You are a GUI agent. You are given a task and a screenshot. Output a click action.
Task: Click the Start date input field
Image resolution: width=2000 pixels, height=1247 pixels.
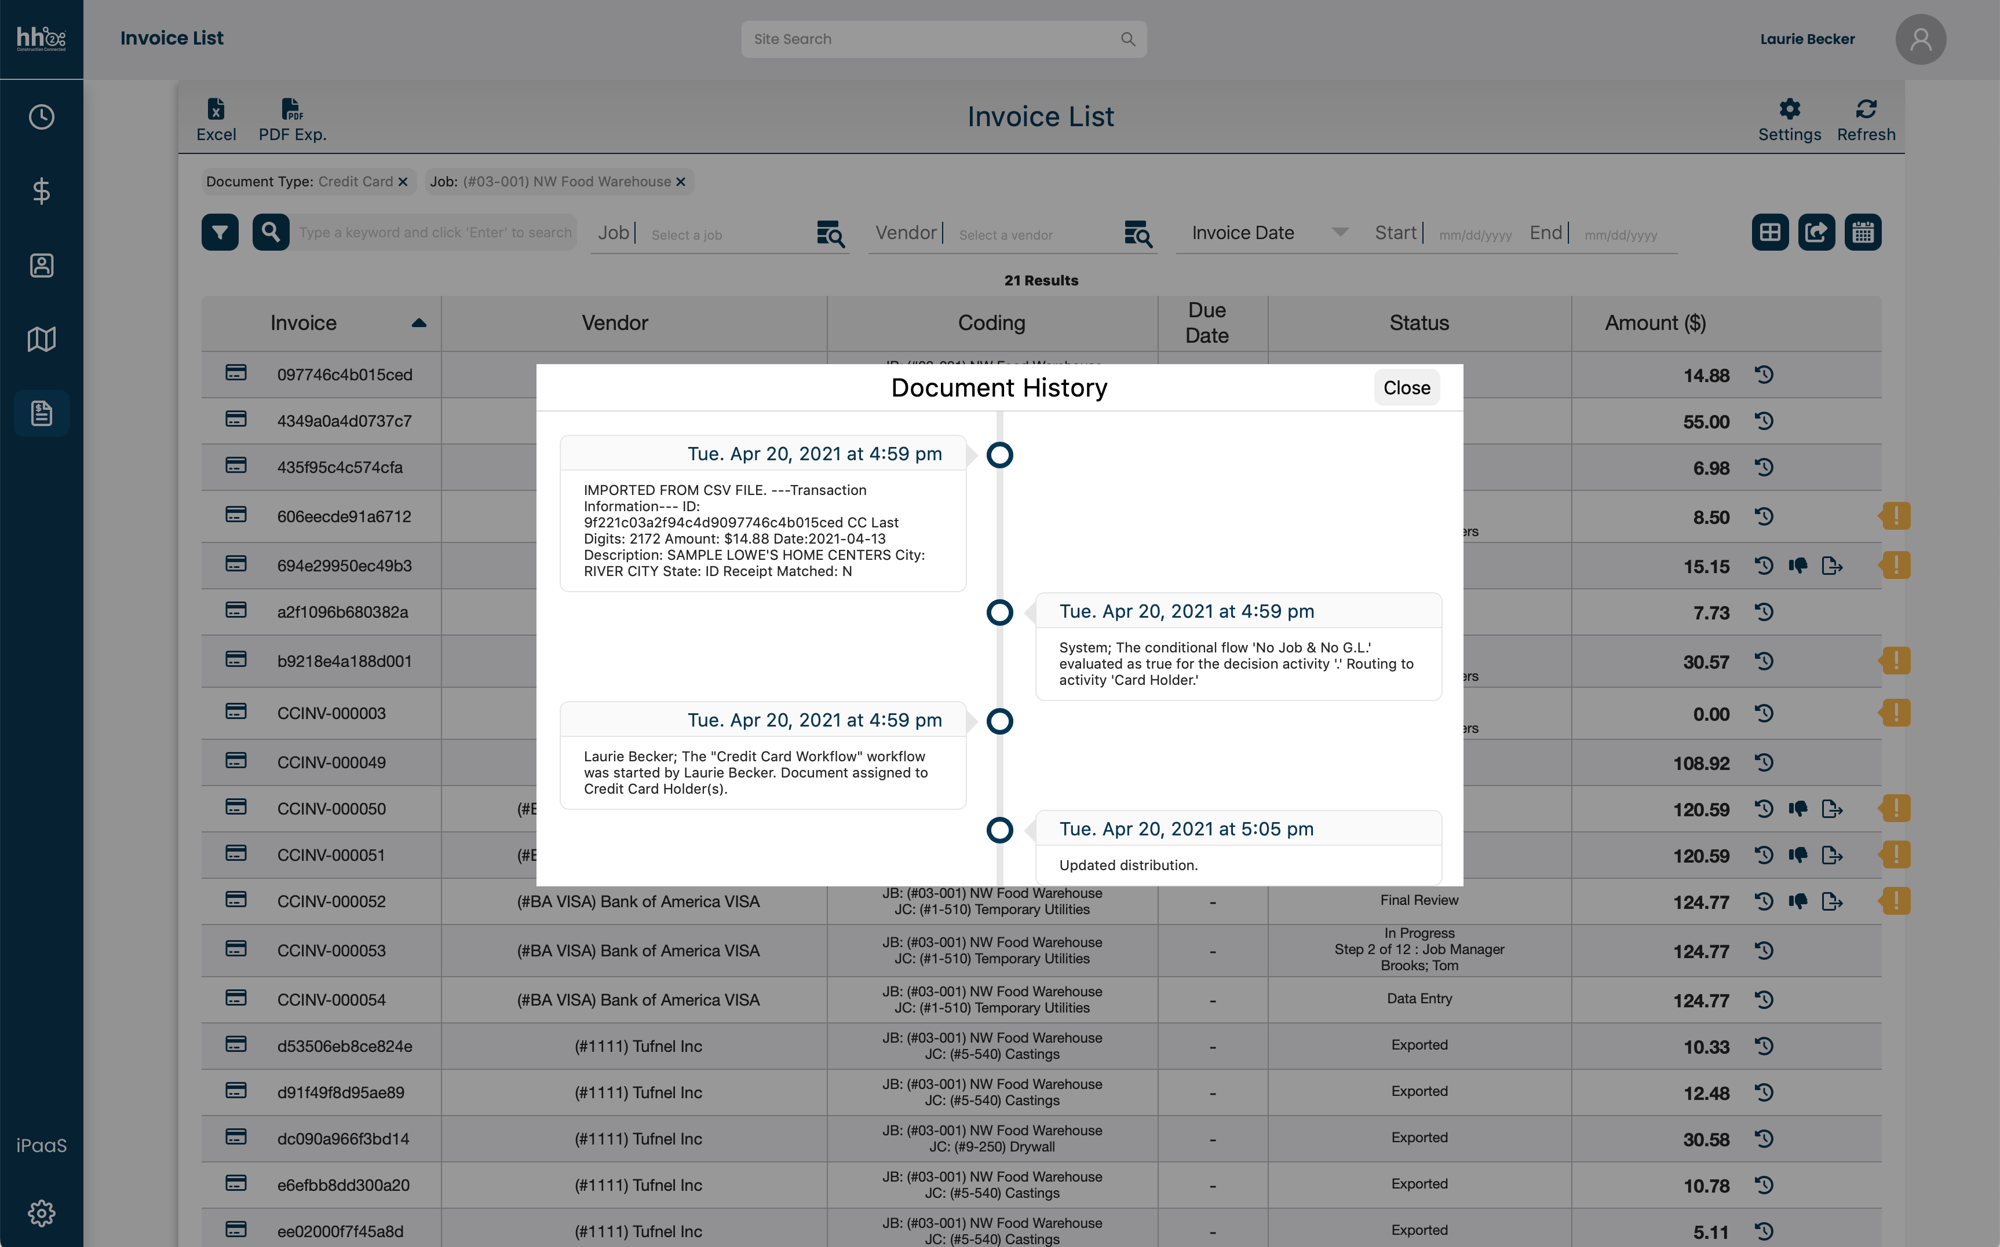(1475, 235)
